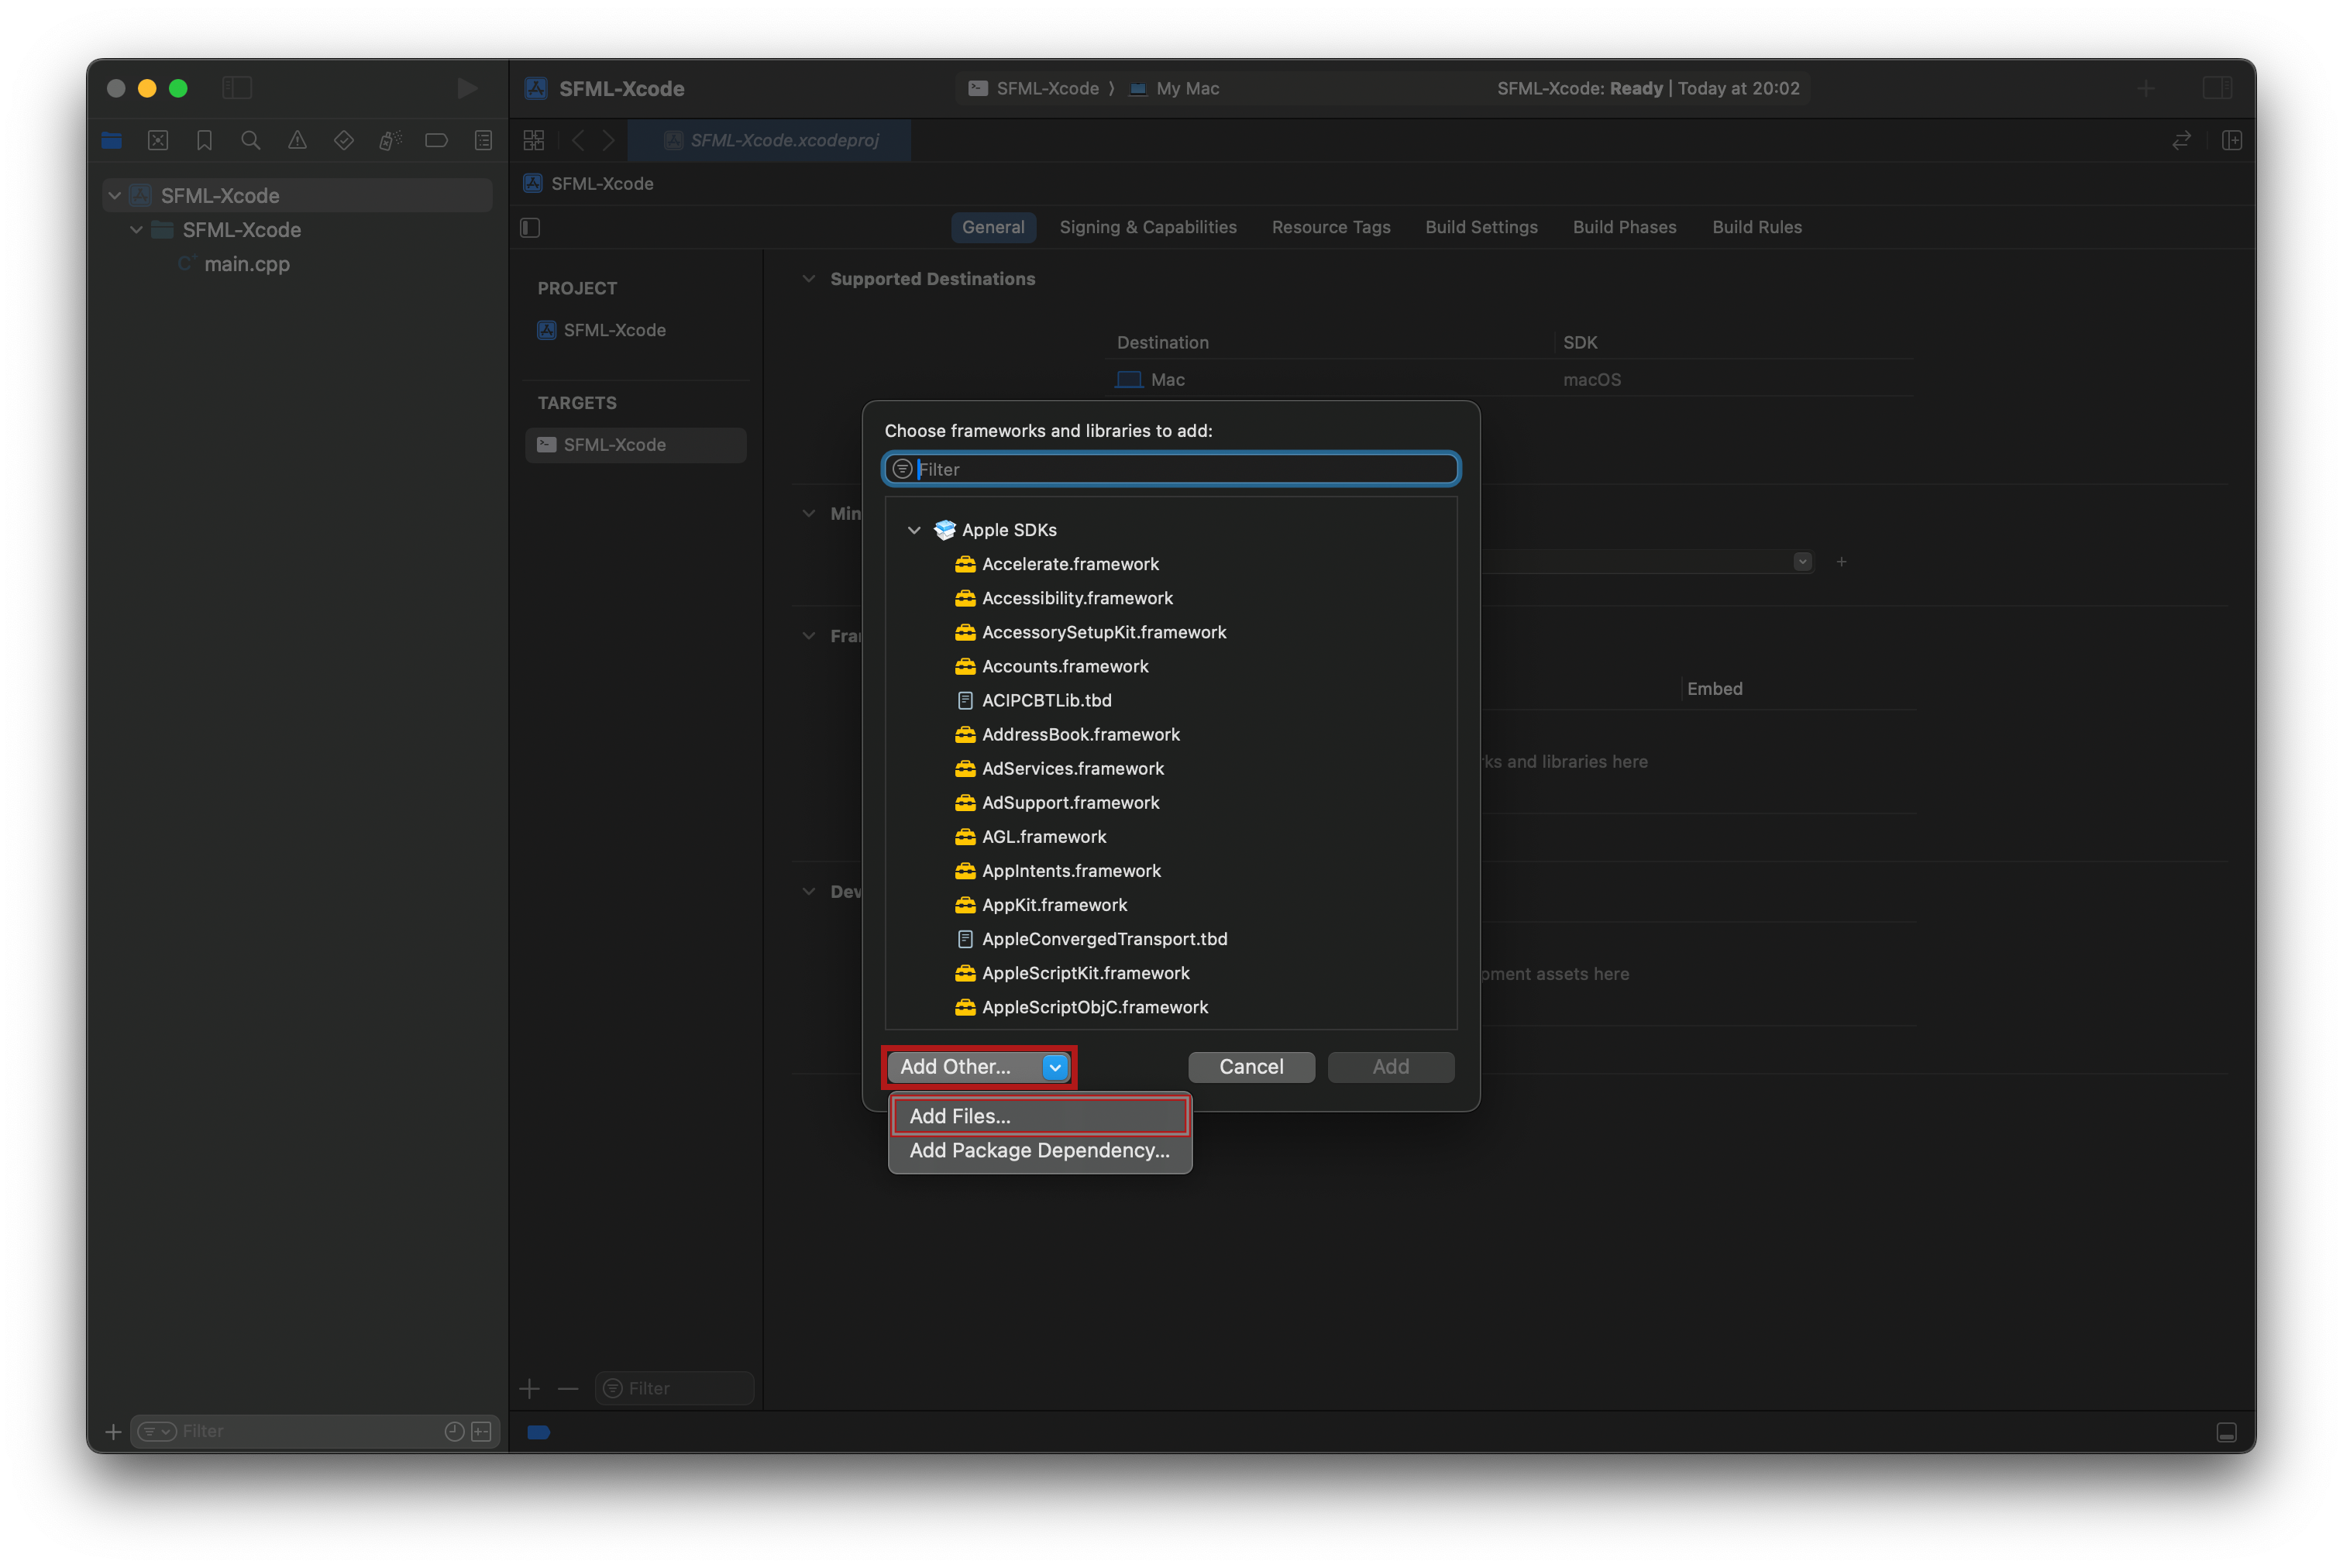Click the Run play button

[467, 88]
